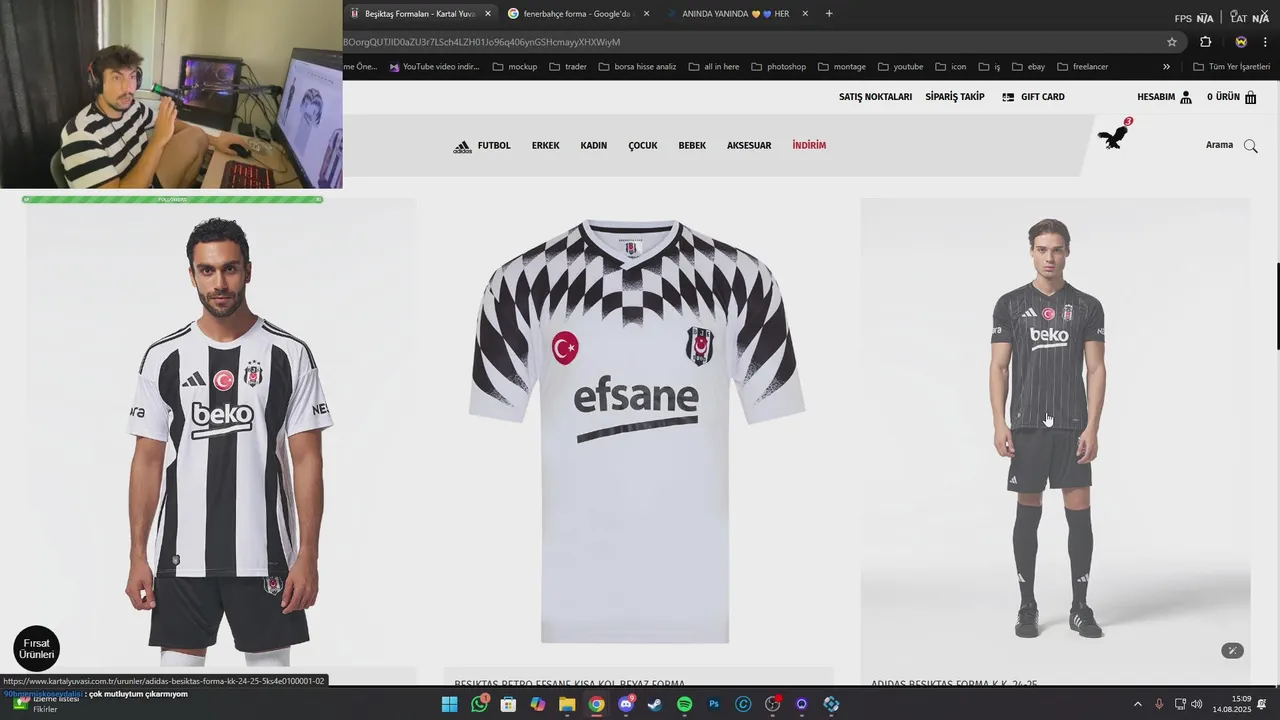The height and width of the screenshot is (720, 1280).
Task: Click the İzleme listesi Fikirler widget
Action: click(45, 704)
